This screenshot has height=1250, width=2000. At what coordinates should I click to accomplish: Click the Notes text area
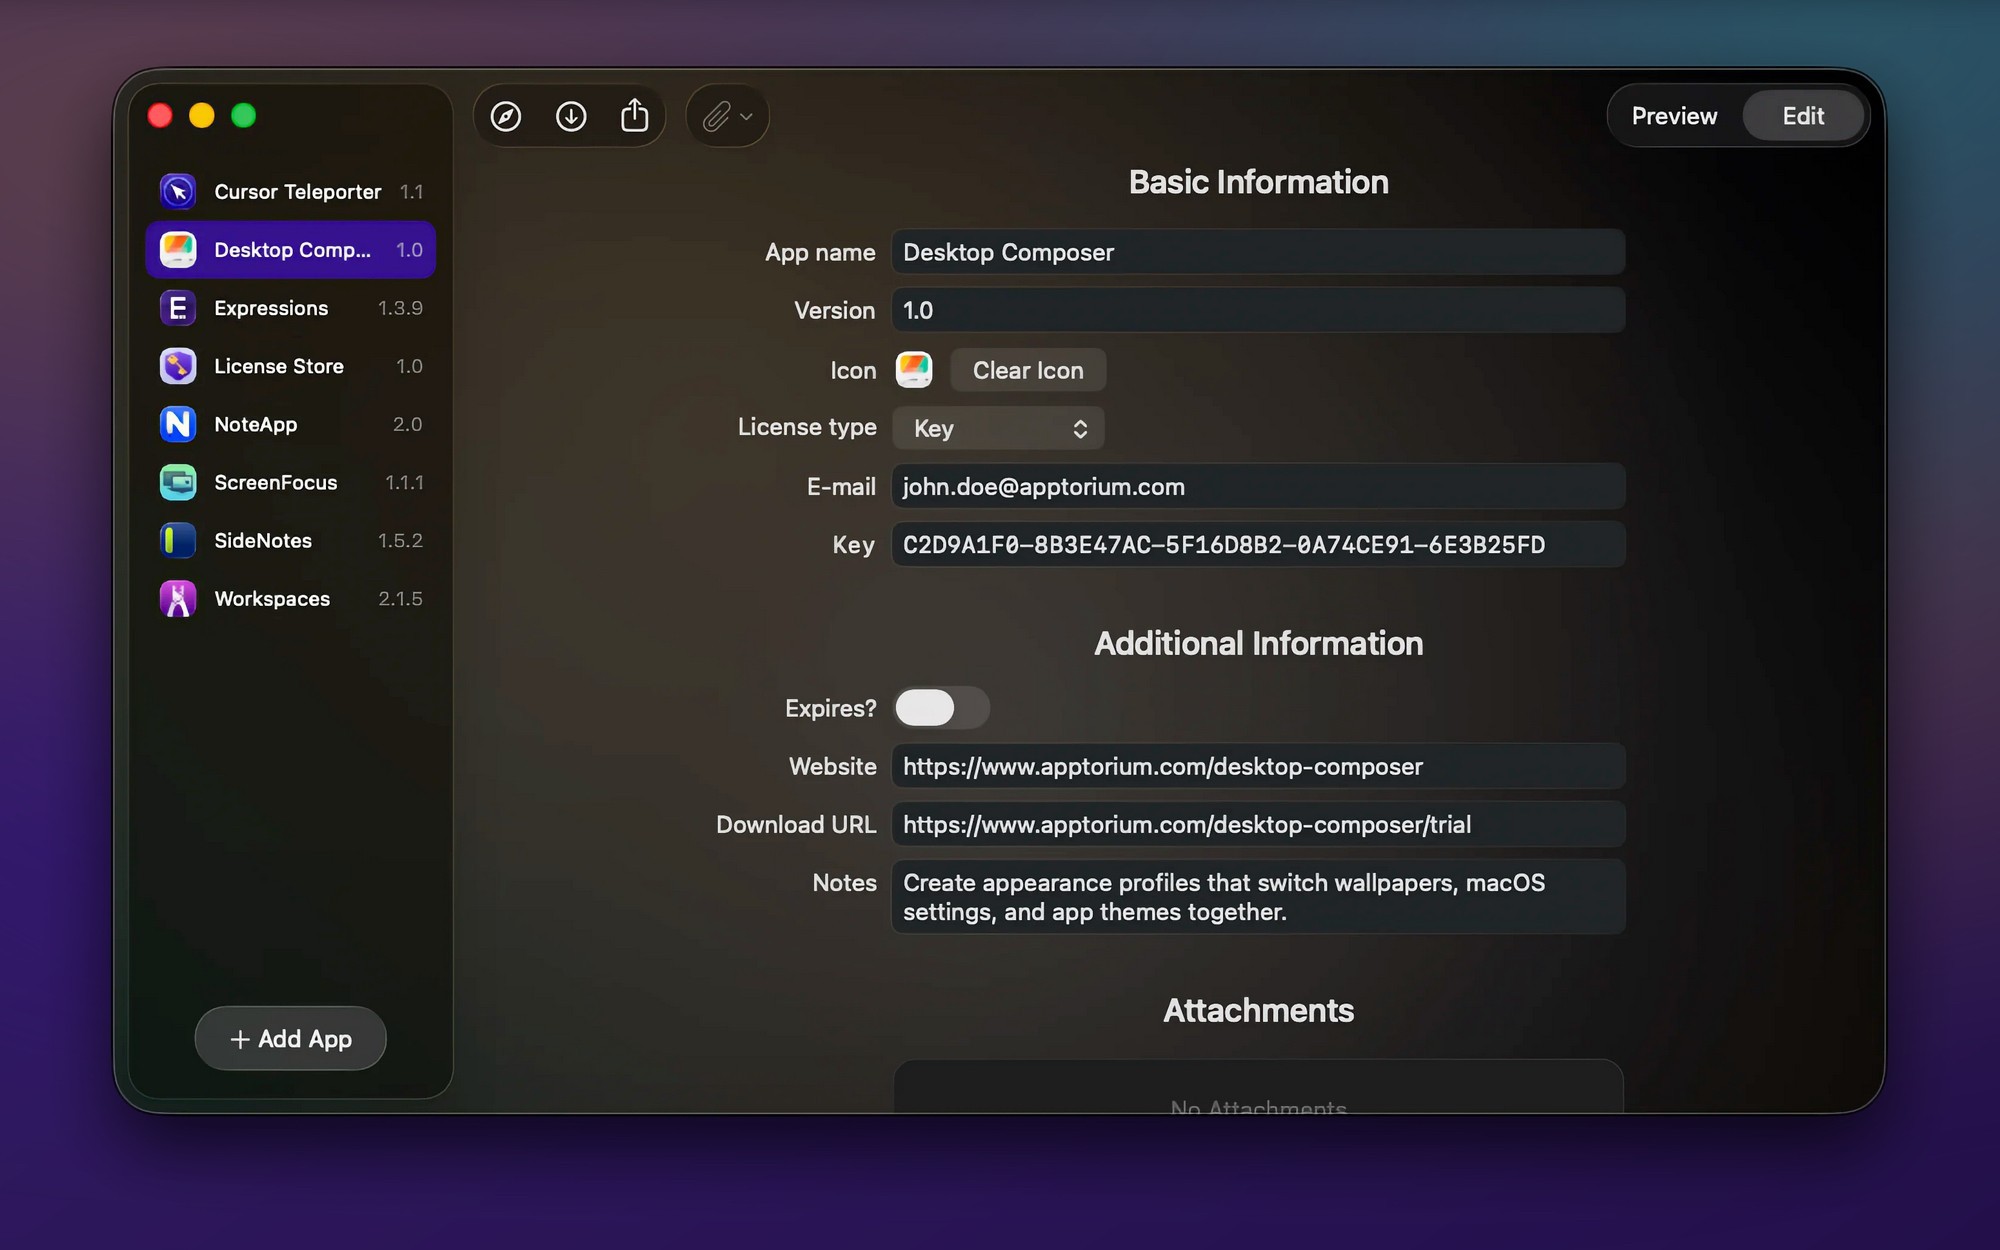(1258, 897)
